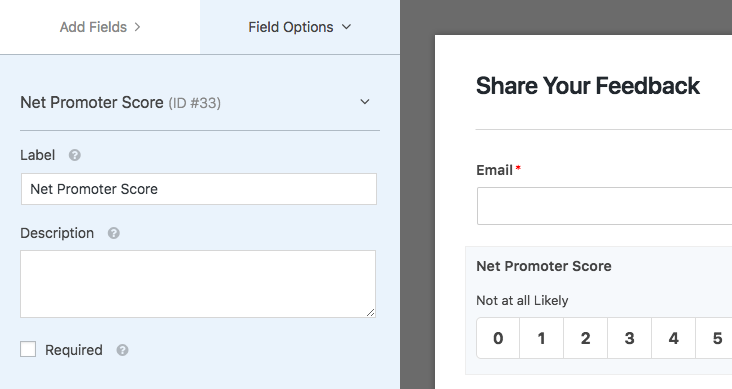Switch to the Add Fields tab
The image size is (732, 389).
coord(100,27)
